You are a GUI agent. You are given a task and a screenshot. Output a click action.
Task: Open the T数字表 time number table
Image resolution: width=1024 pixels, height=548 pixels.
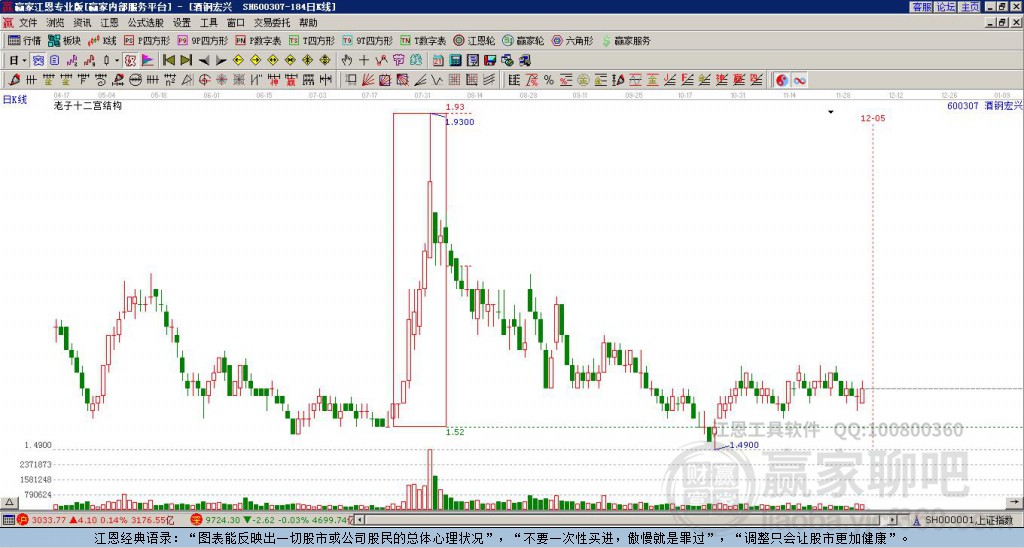(x=423, y=40)
